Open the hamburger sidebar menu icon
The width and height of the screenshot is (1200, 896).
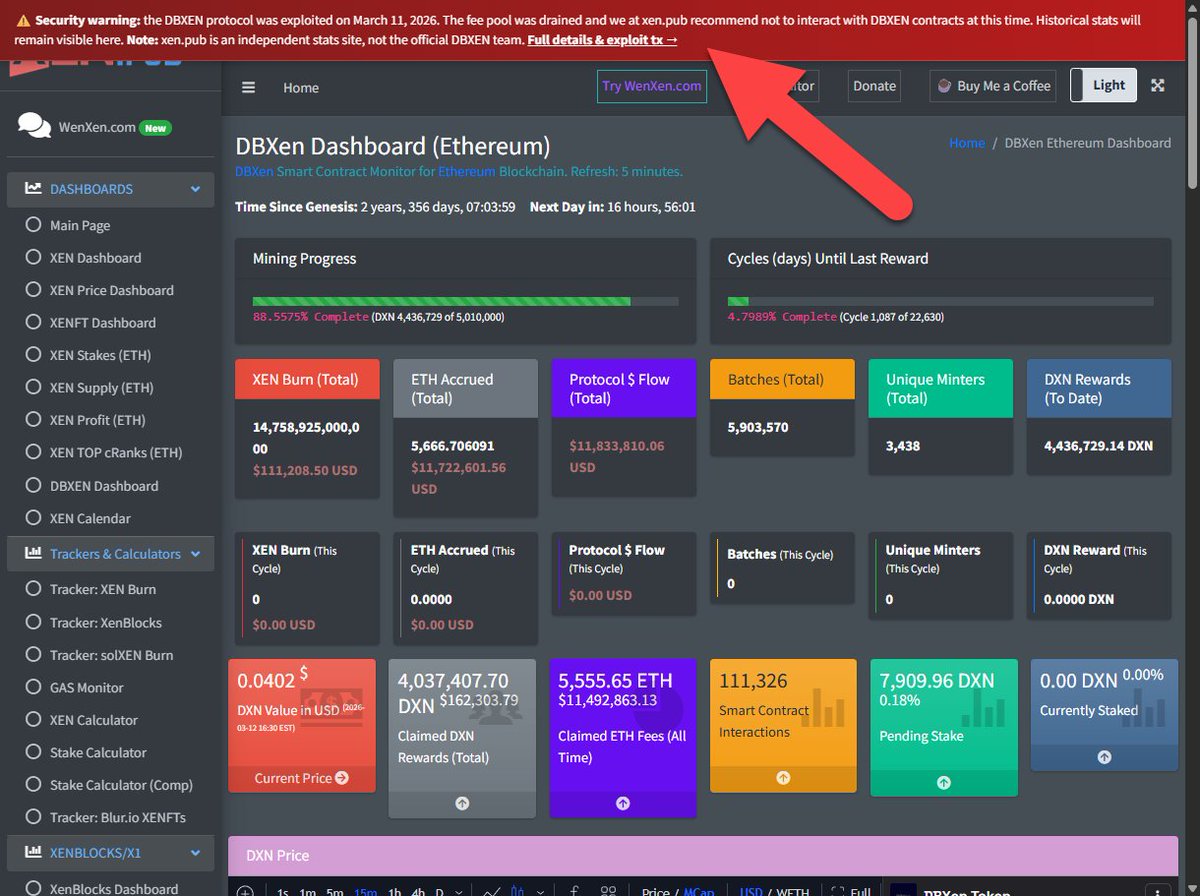[248, 87]
